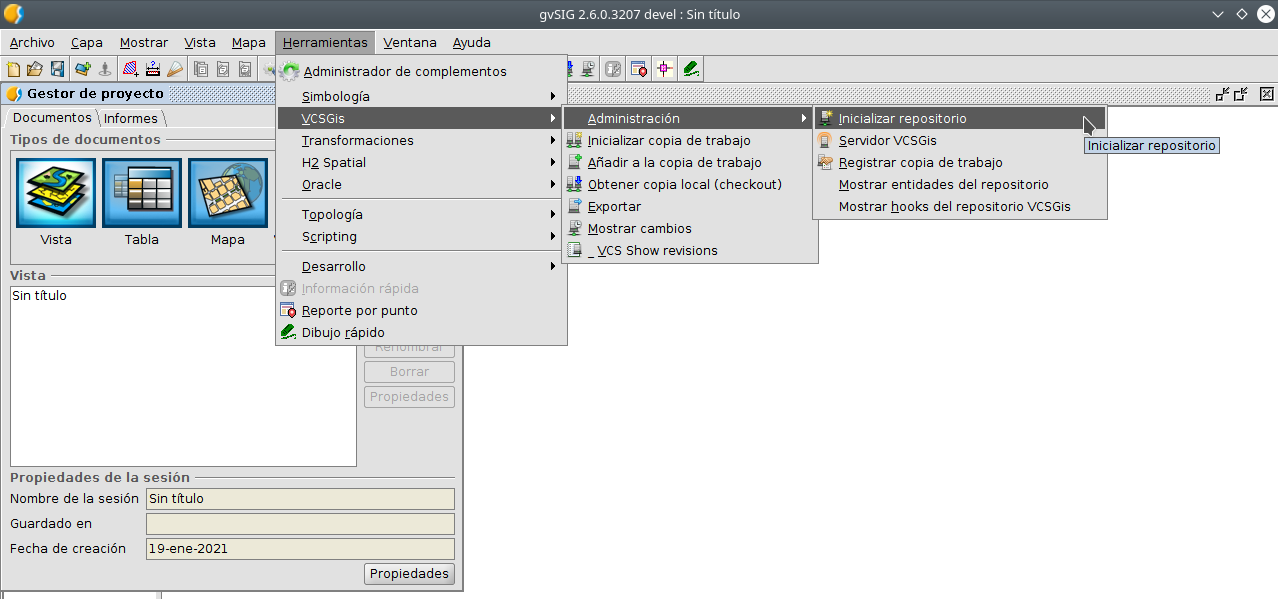Viewport: 1278px width, 599px height.
Task: Click the second grayed document toolbar icon
Action: click(x=223, y=69)
